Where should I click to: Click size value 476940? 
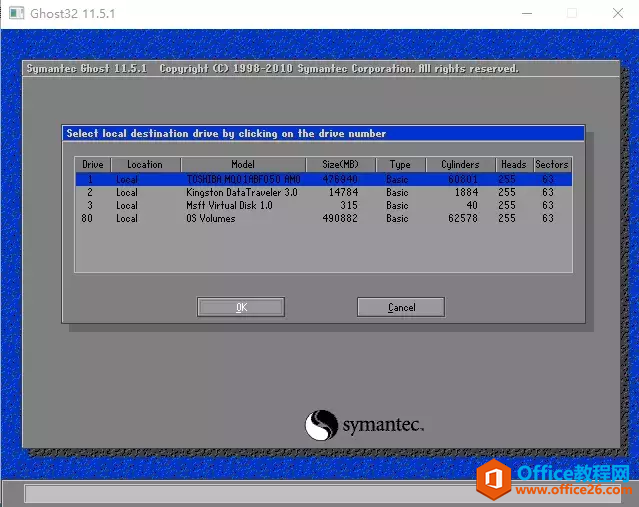pos(340,179)
